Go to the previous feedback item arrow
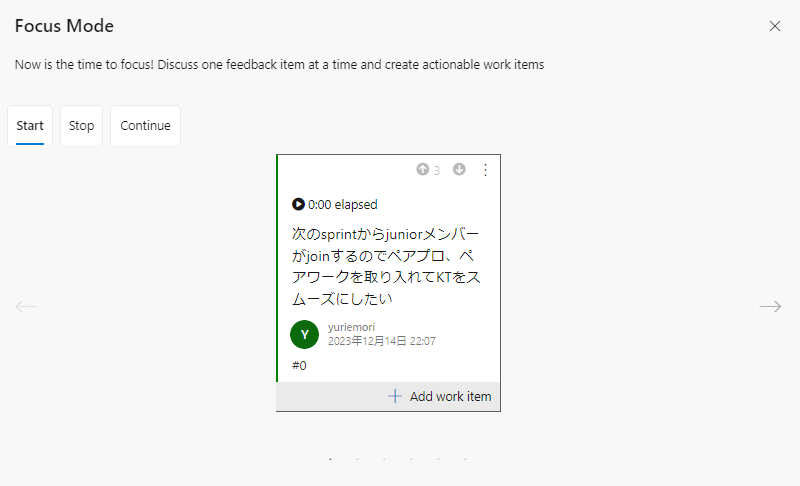The height and width of the screenshot is (486, 800). click(26, 306)
